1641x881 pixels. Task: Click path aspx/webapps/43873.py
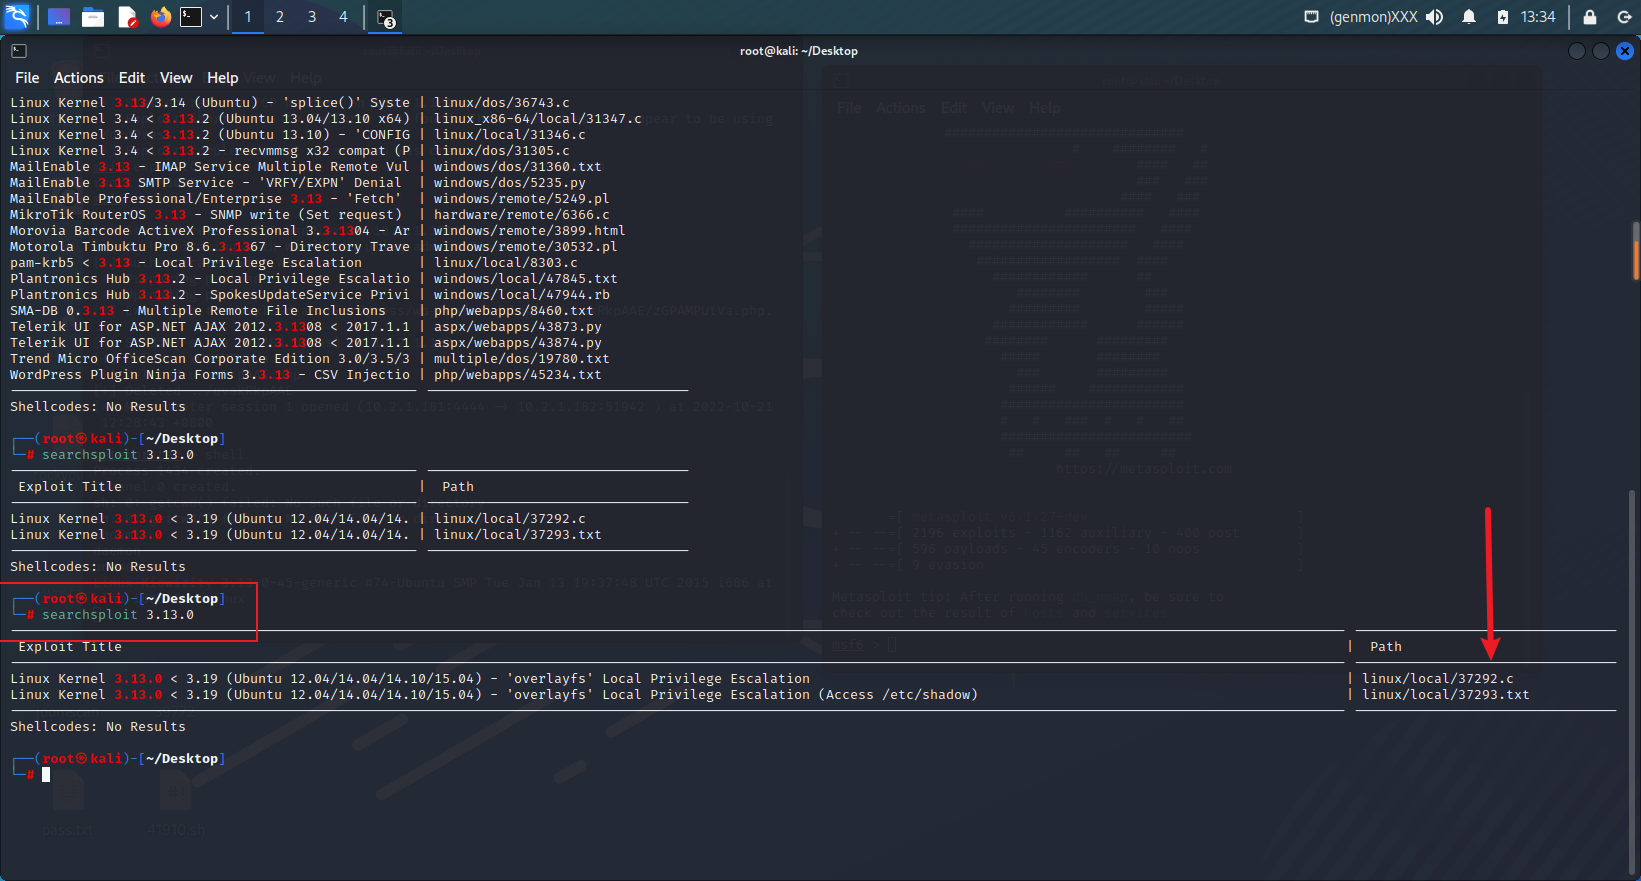coord(518,327)
